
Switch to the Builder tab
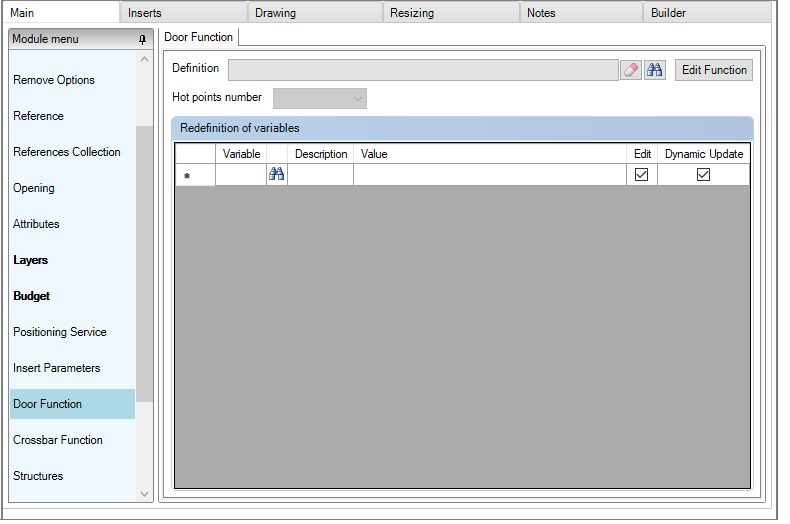point(707,13)
